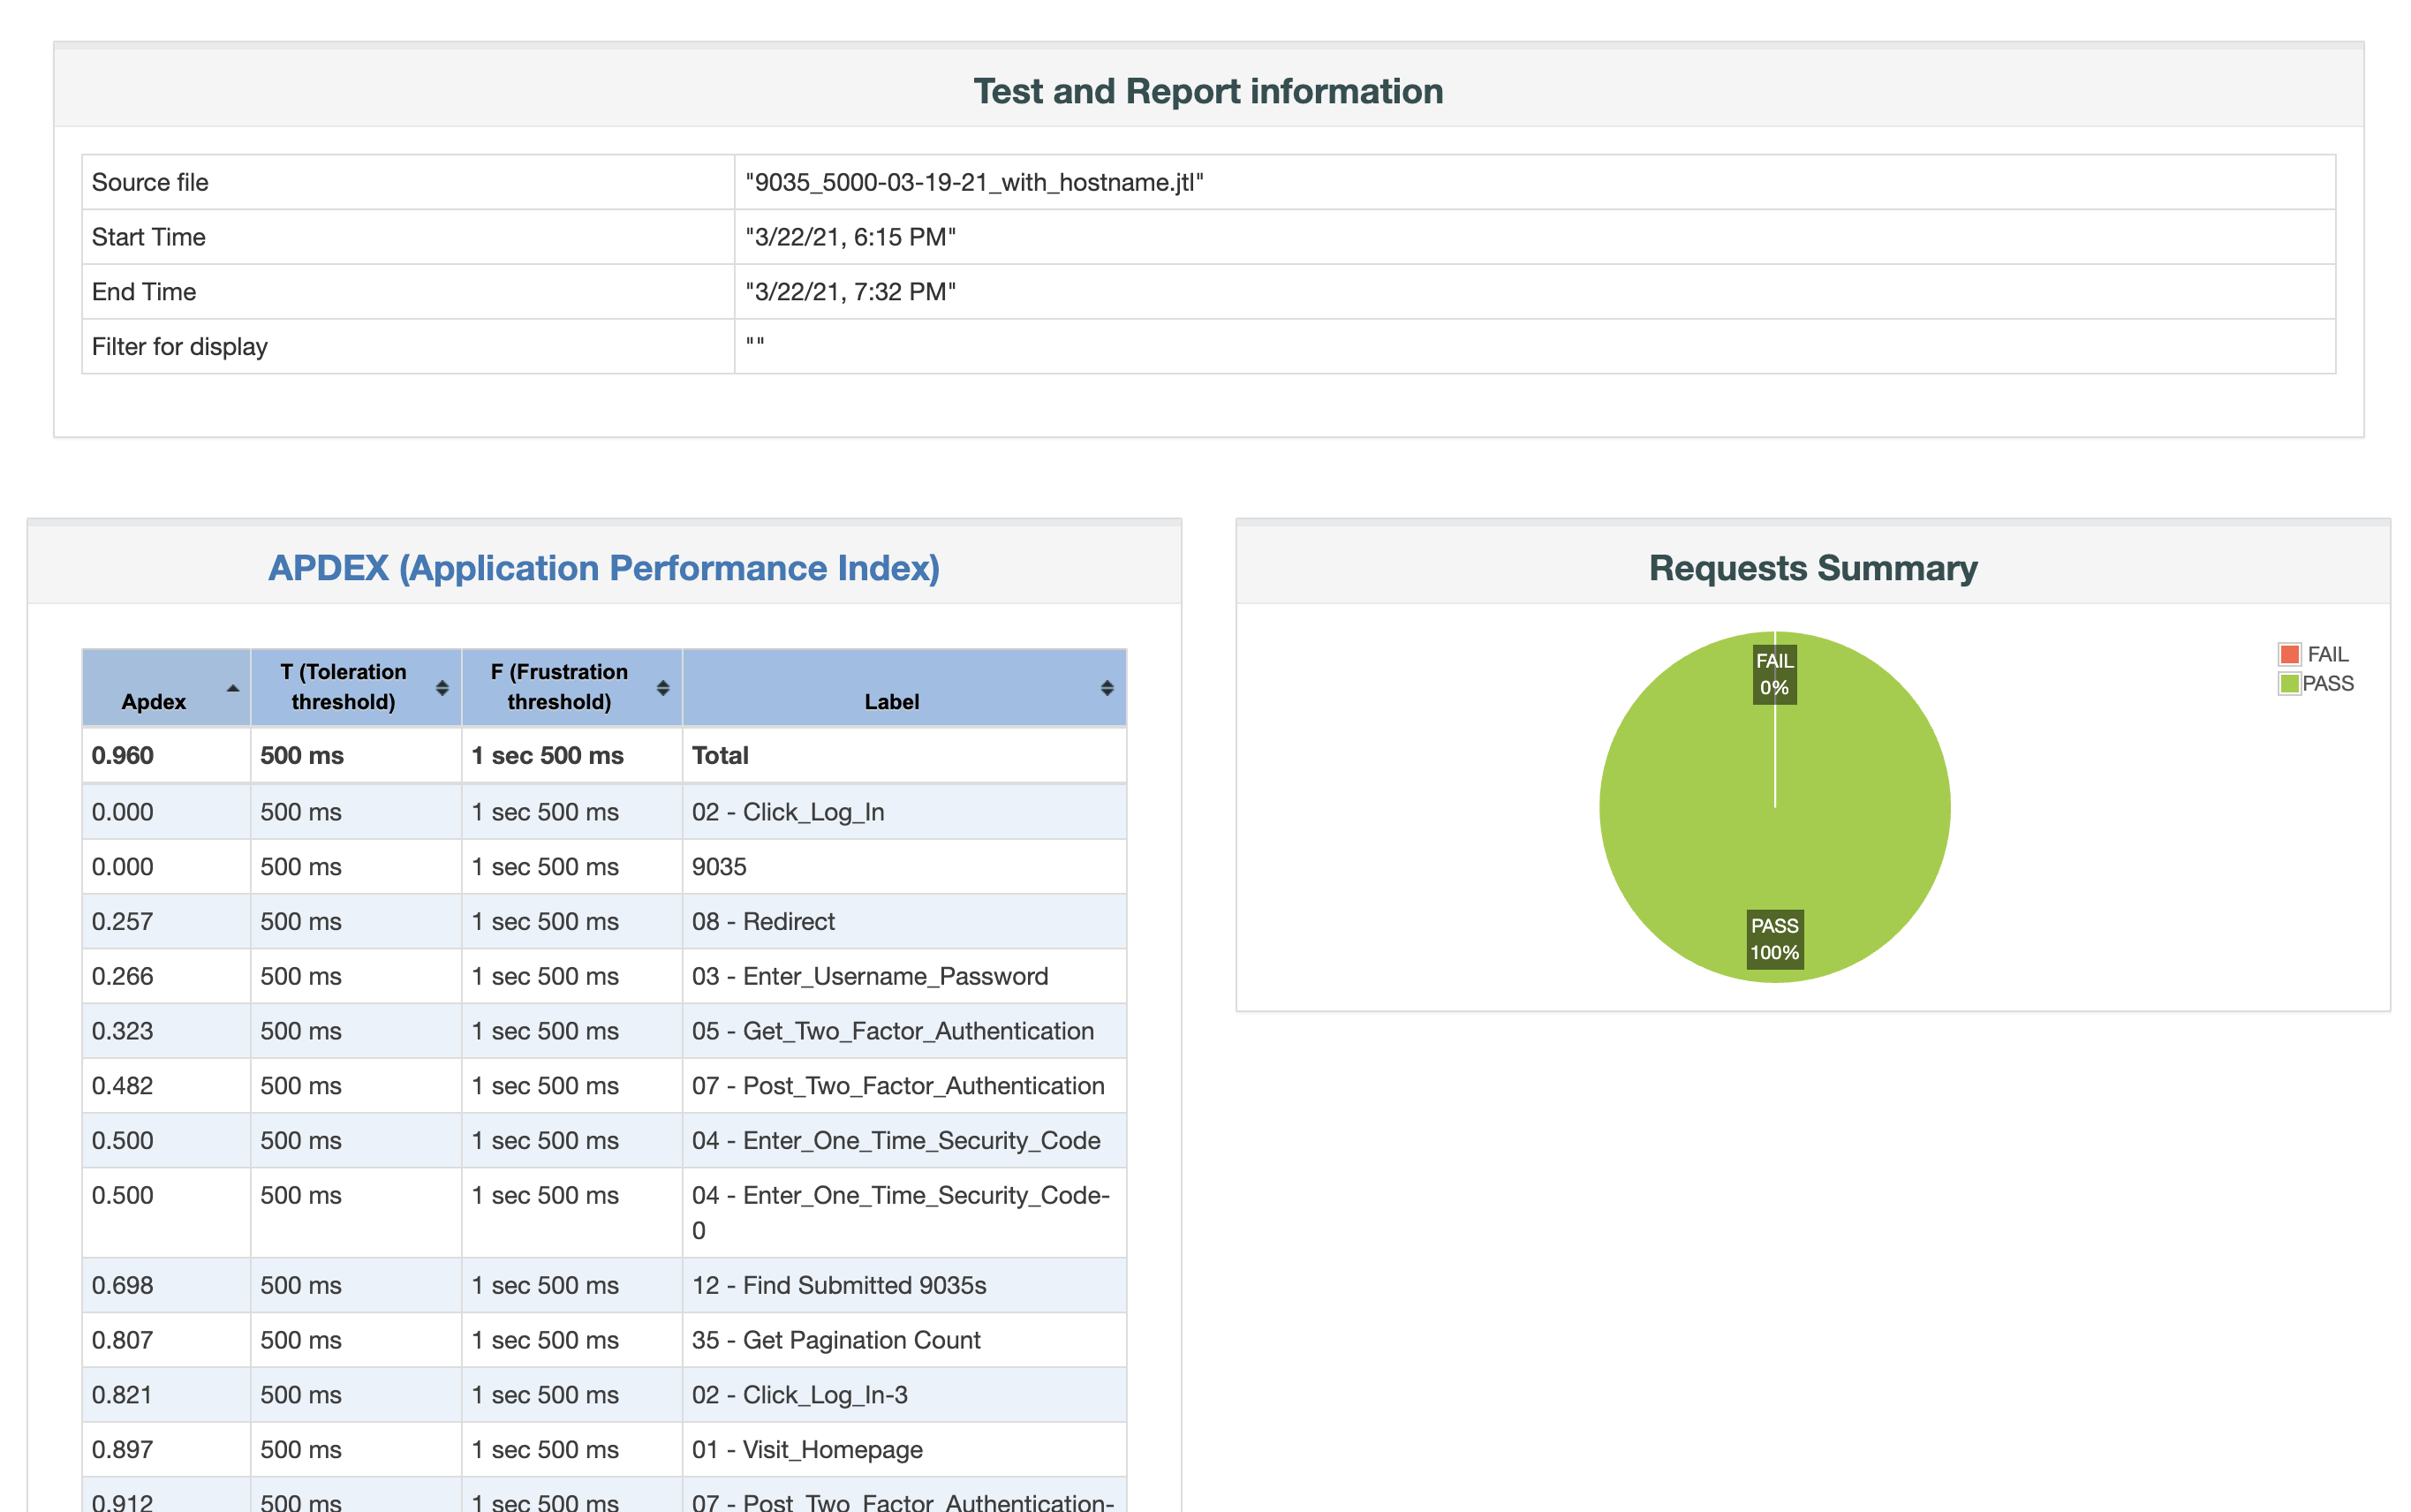Click the PASS 100% pie label
Screen dimensions: 2411x1512
tap(1774, 939)
